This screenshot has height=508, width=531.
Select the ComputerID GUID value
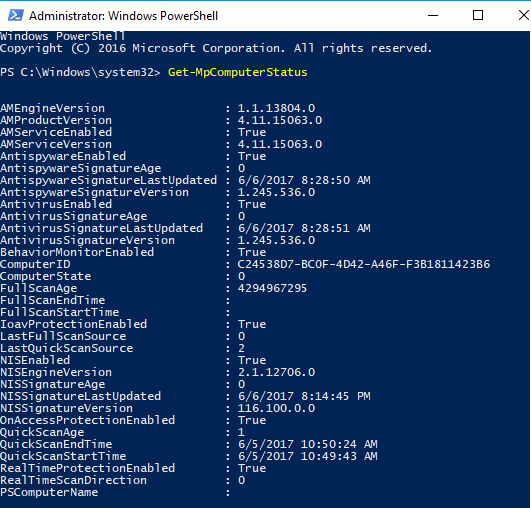click(363, 264)
